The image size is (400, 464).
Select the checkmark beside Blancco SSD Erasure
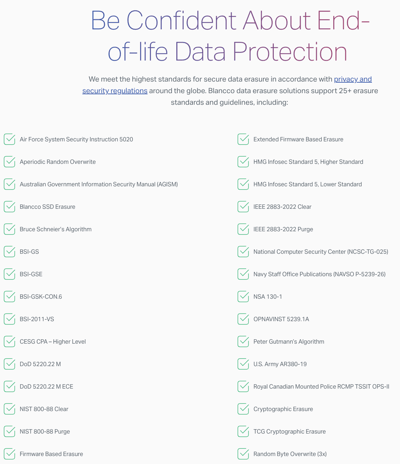(x=9, y=207)
